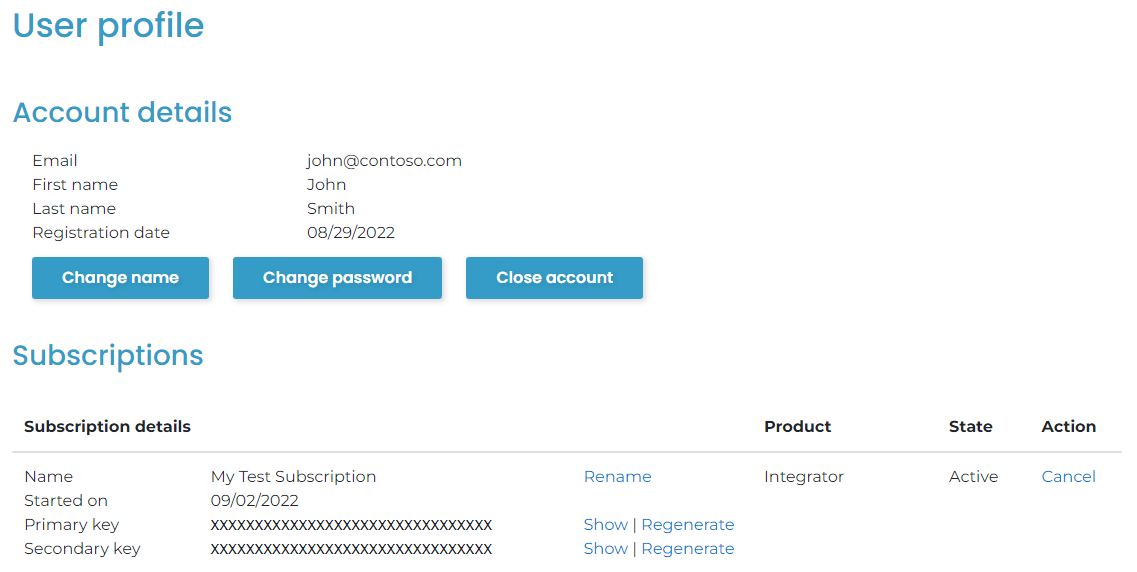The width and height of the screenshot is (1137, 572).
Task: Click the masked primary key value
Action: [x=351, y=525]
